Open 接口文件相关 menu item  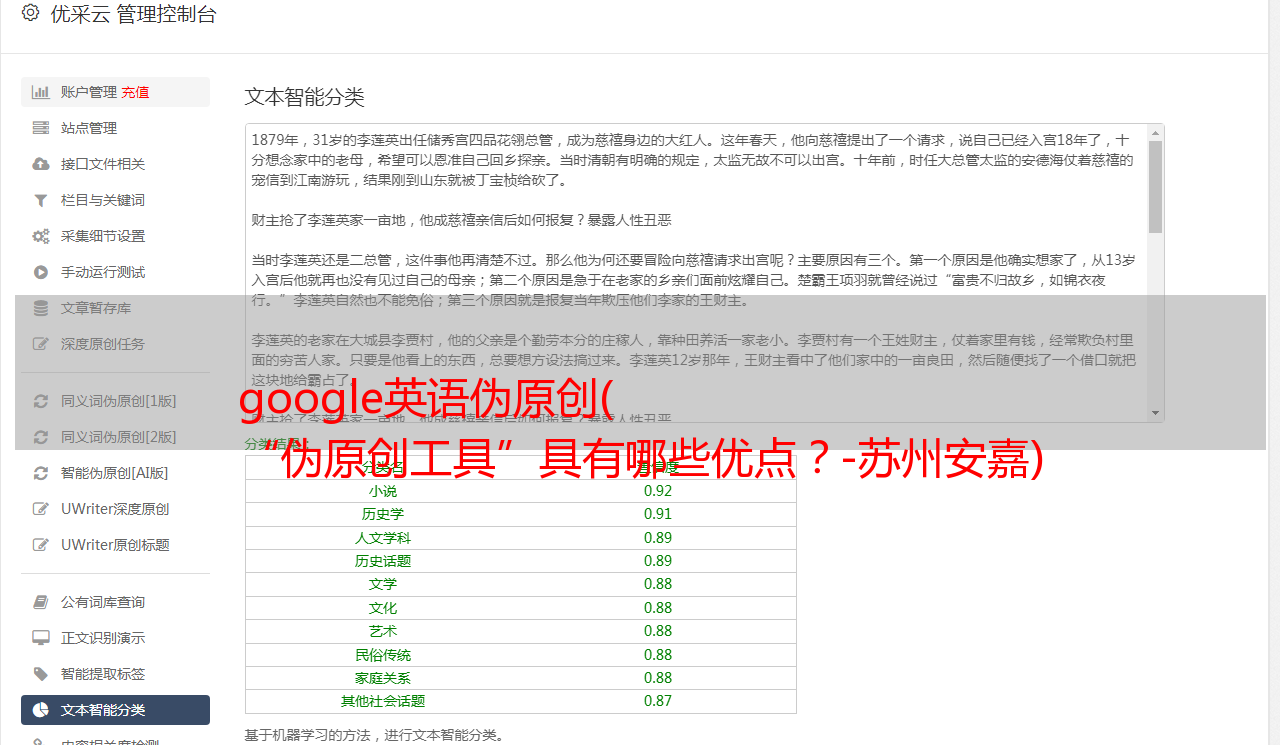coord(115,164)
